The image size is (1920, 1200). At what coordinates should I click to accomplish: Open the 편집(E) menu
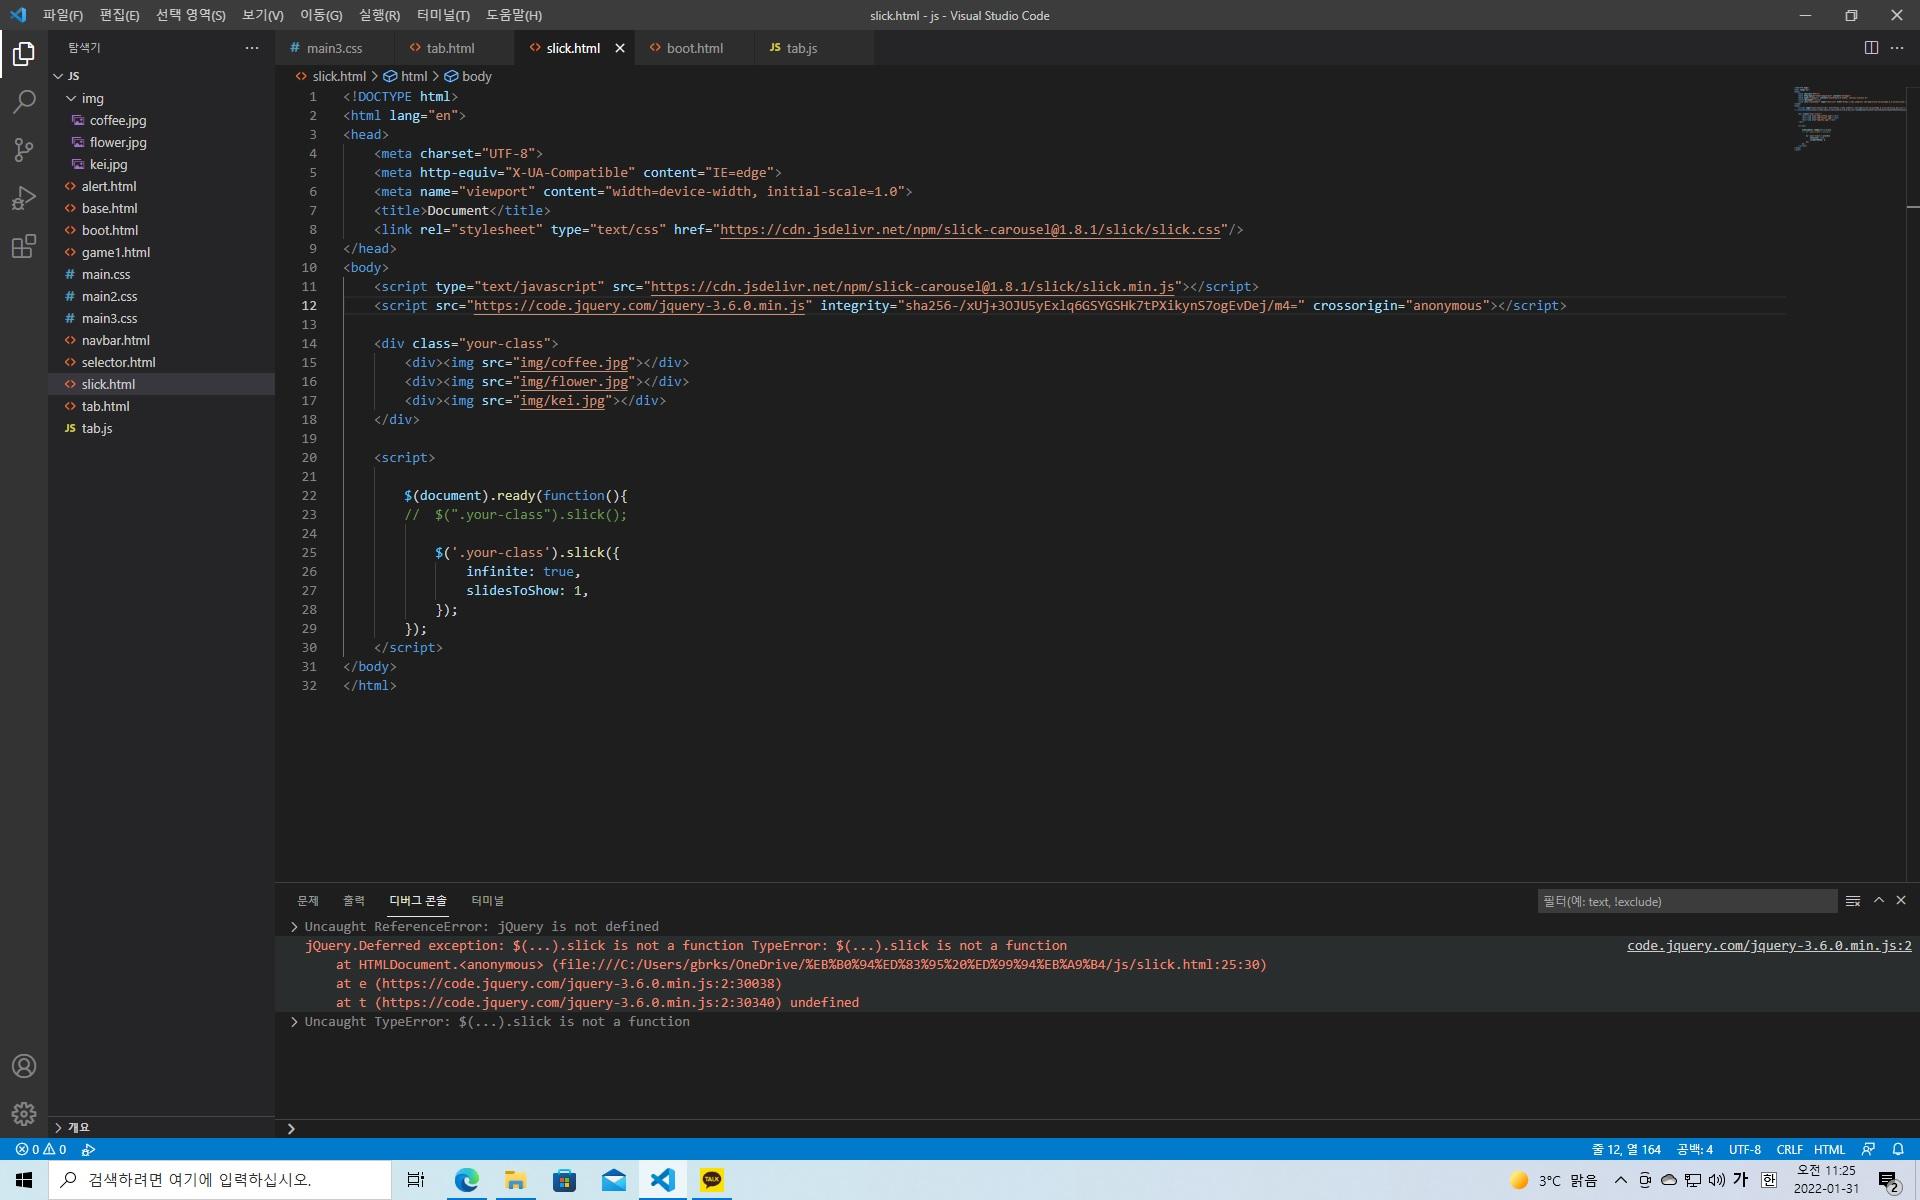(119, 15)
